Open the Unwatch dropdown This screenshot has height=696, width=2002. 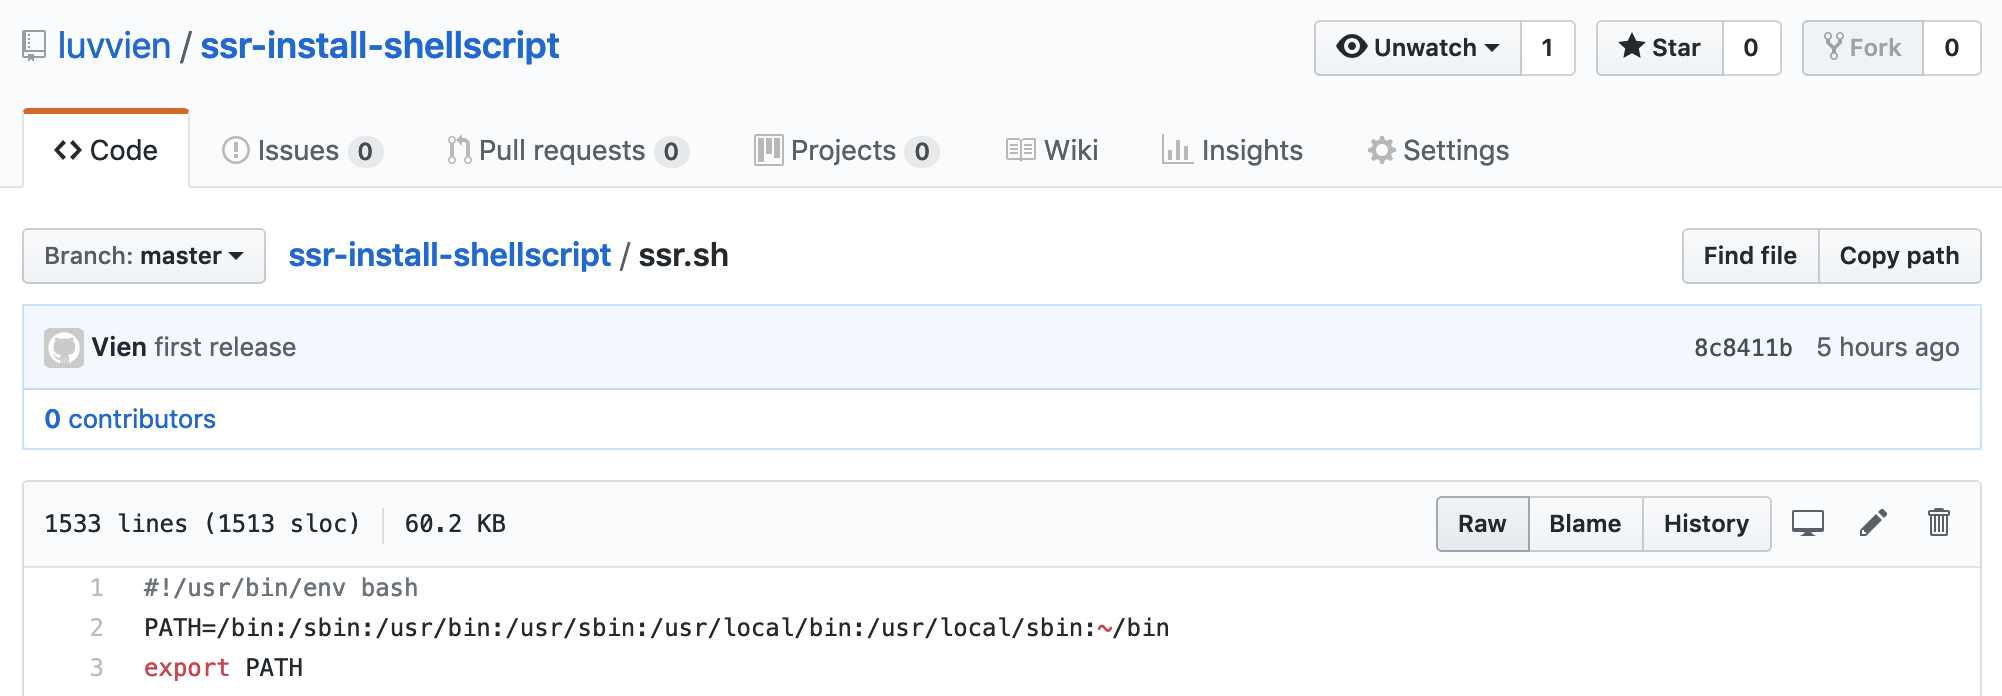pyautogui.click(x=1418, y=48)
